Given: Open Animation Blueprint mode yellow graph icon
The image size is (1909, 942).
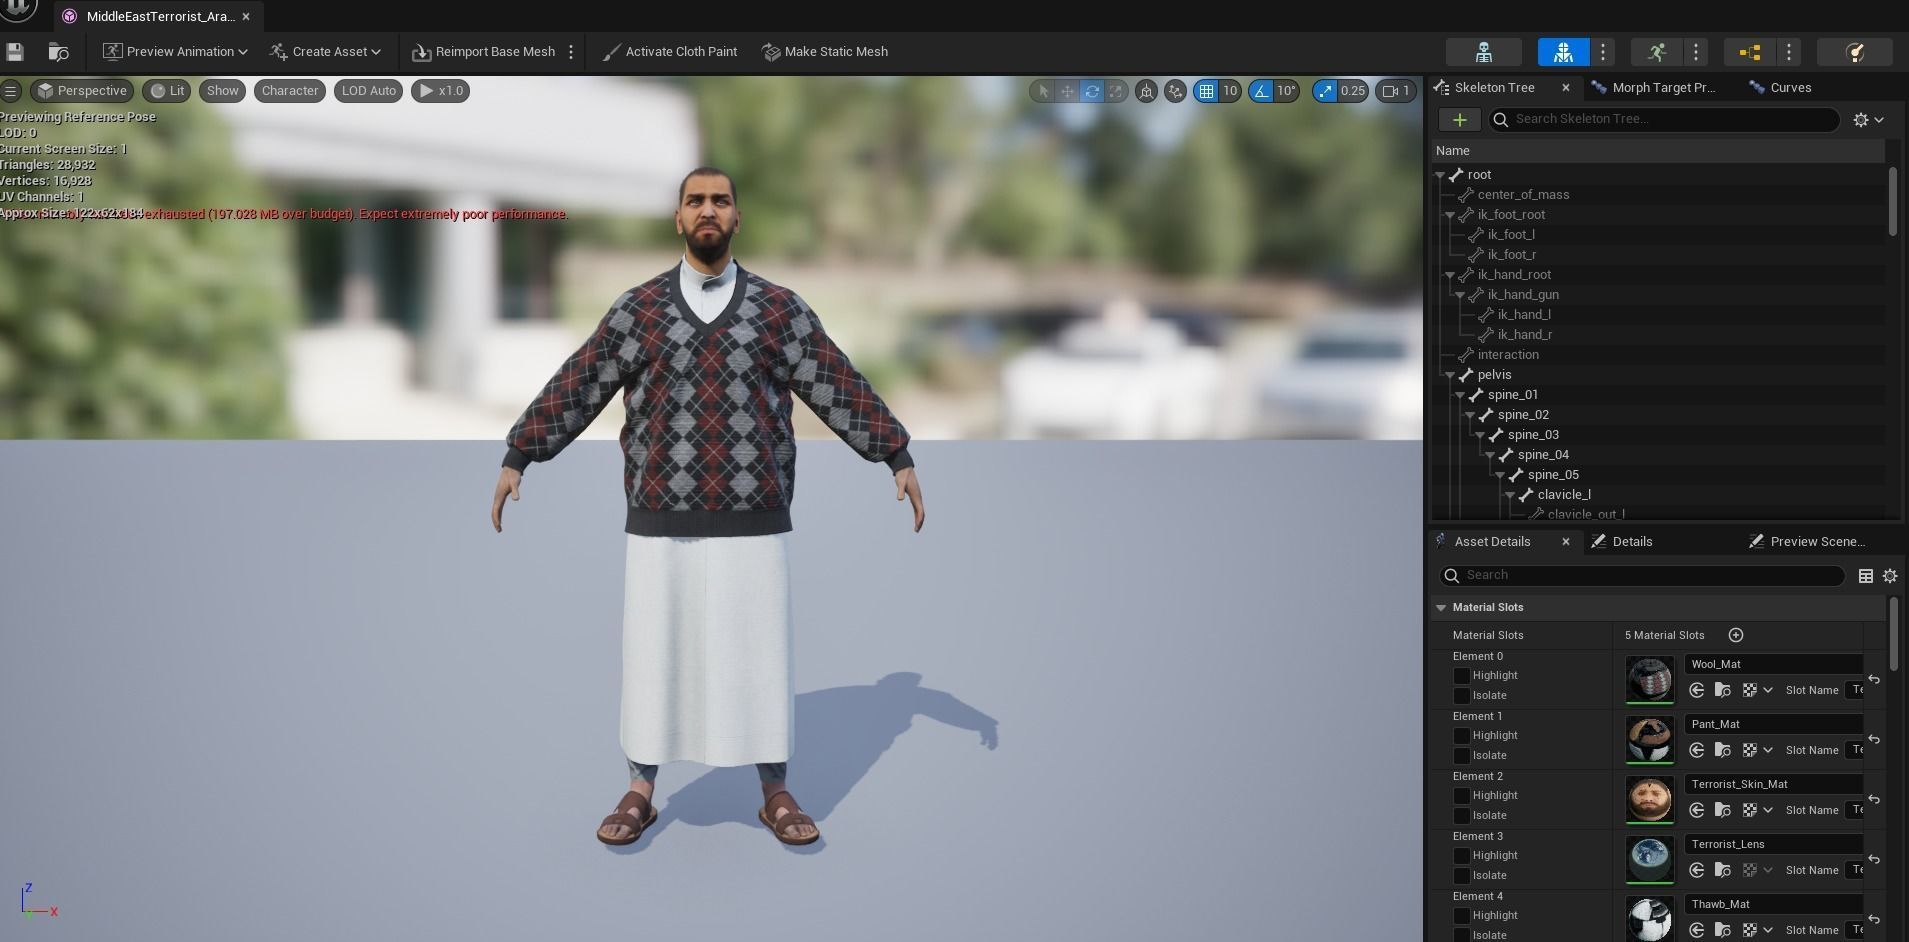Looking at the screenshot, I should pyautogui.click(x=1749, y=52).
